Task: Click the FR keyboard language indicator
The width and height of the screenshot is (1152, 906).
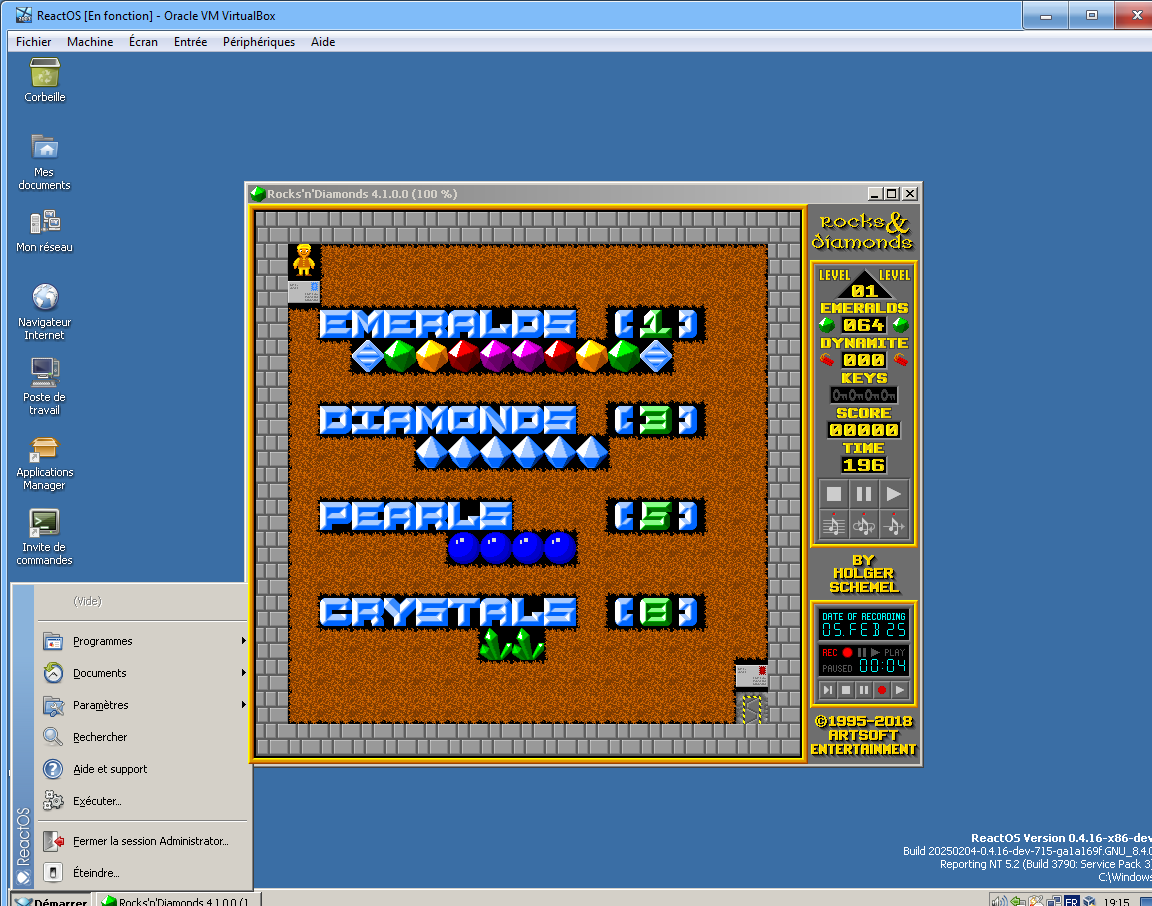Action: click(1071, 901)
